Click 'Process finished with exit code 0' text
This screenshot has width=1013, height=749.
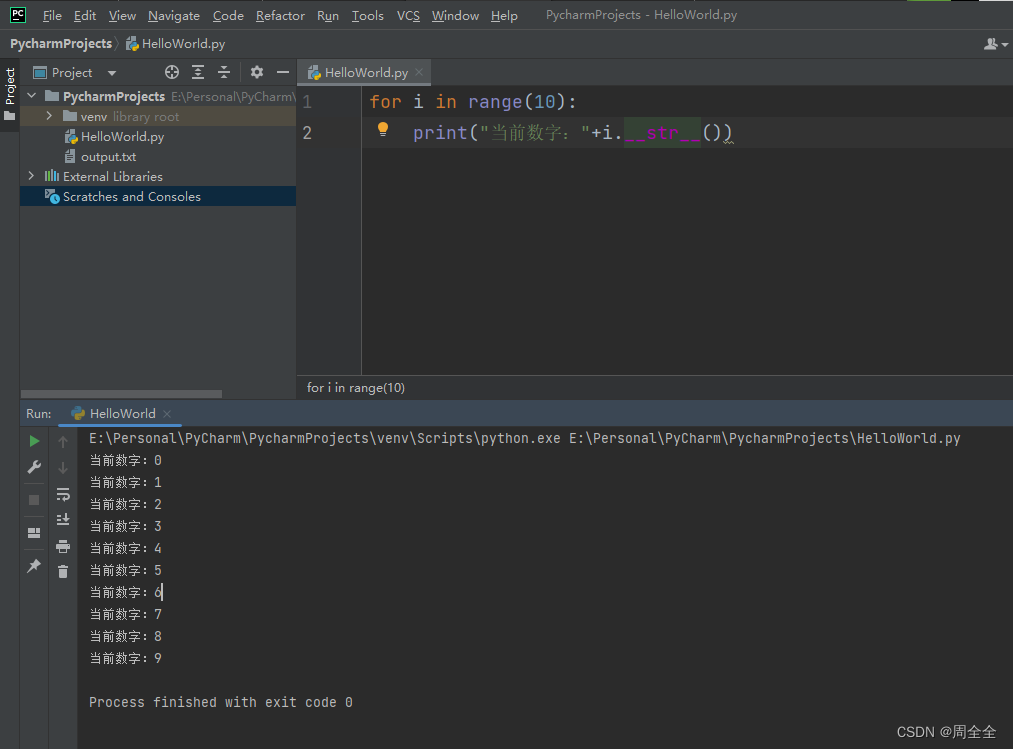tap(220, 702)
